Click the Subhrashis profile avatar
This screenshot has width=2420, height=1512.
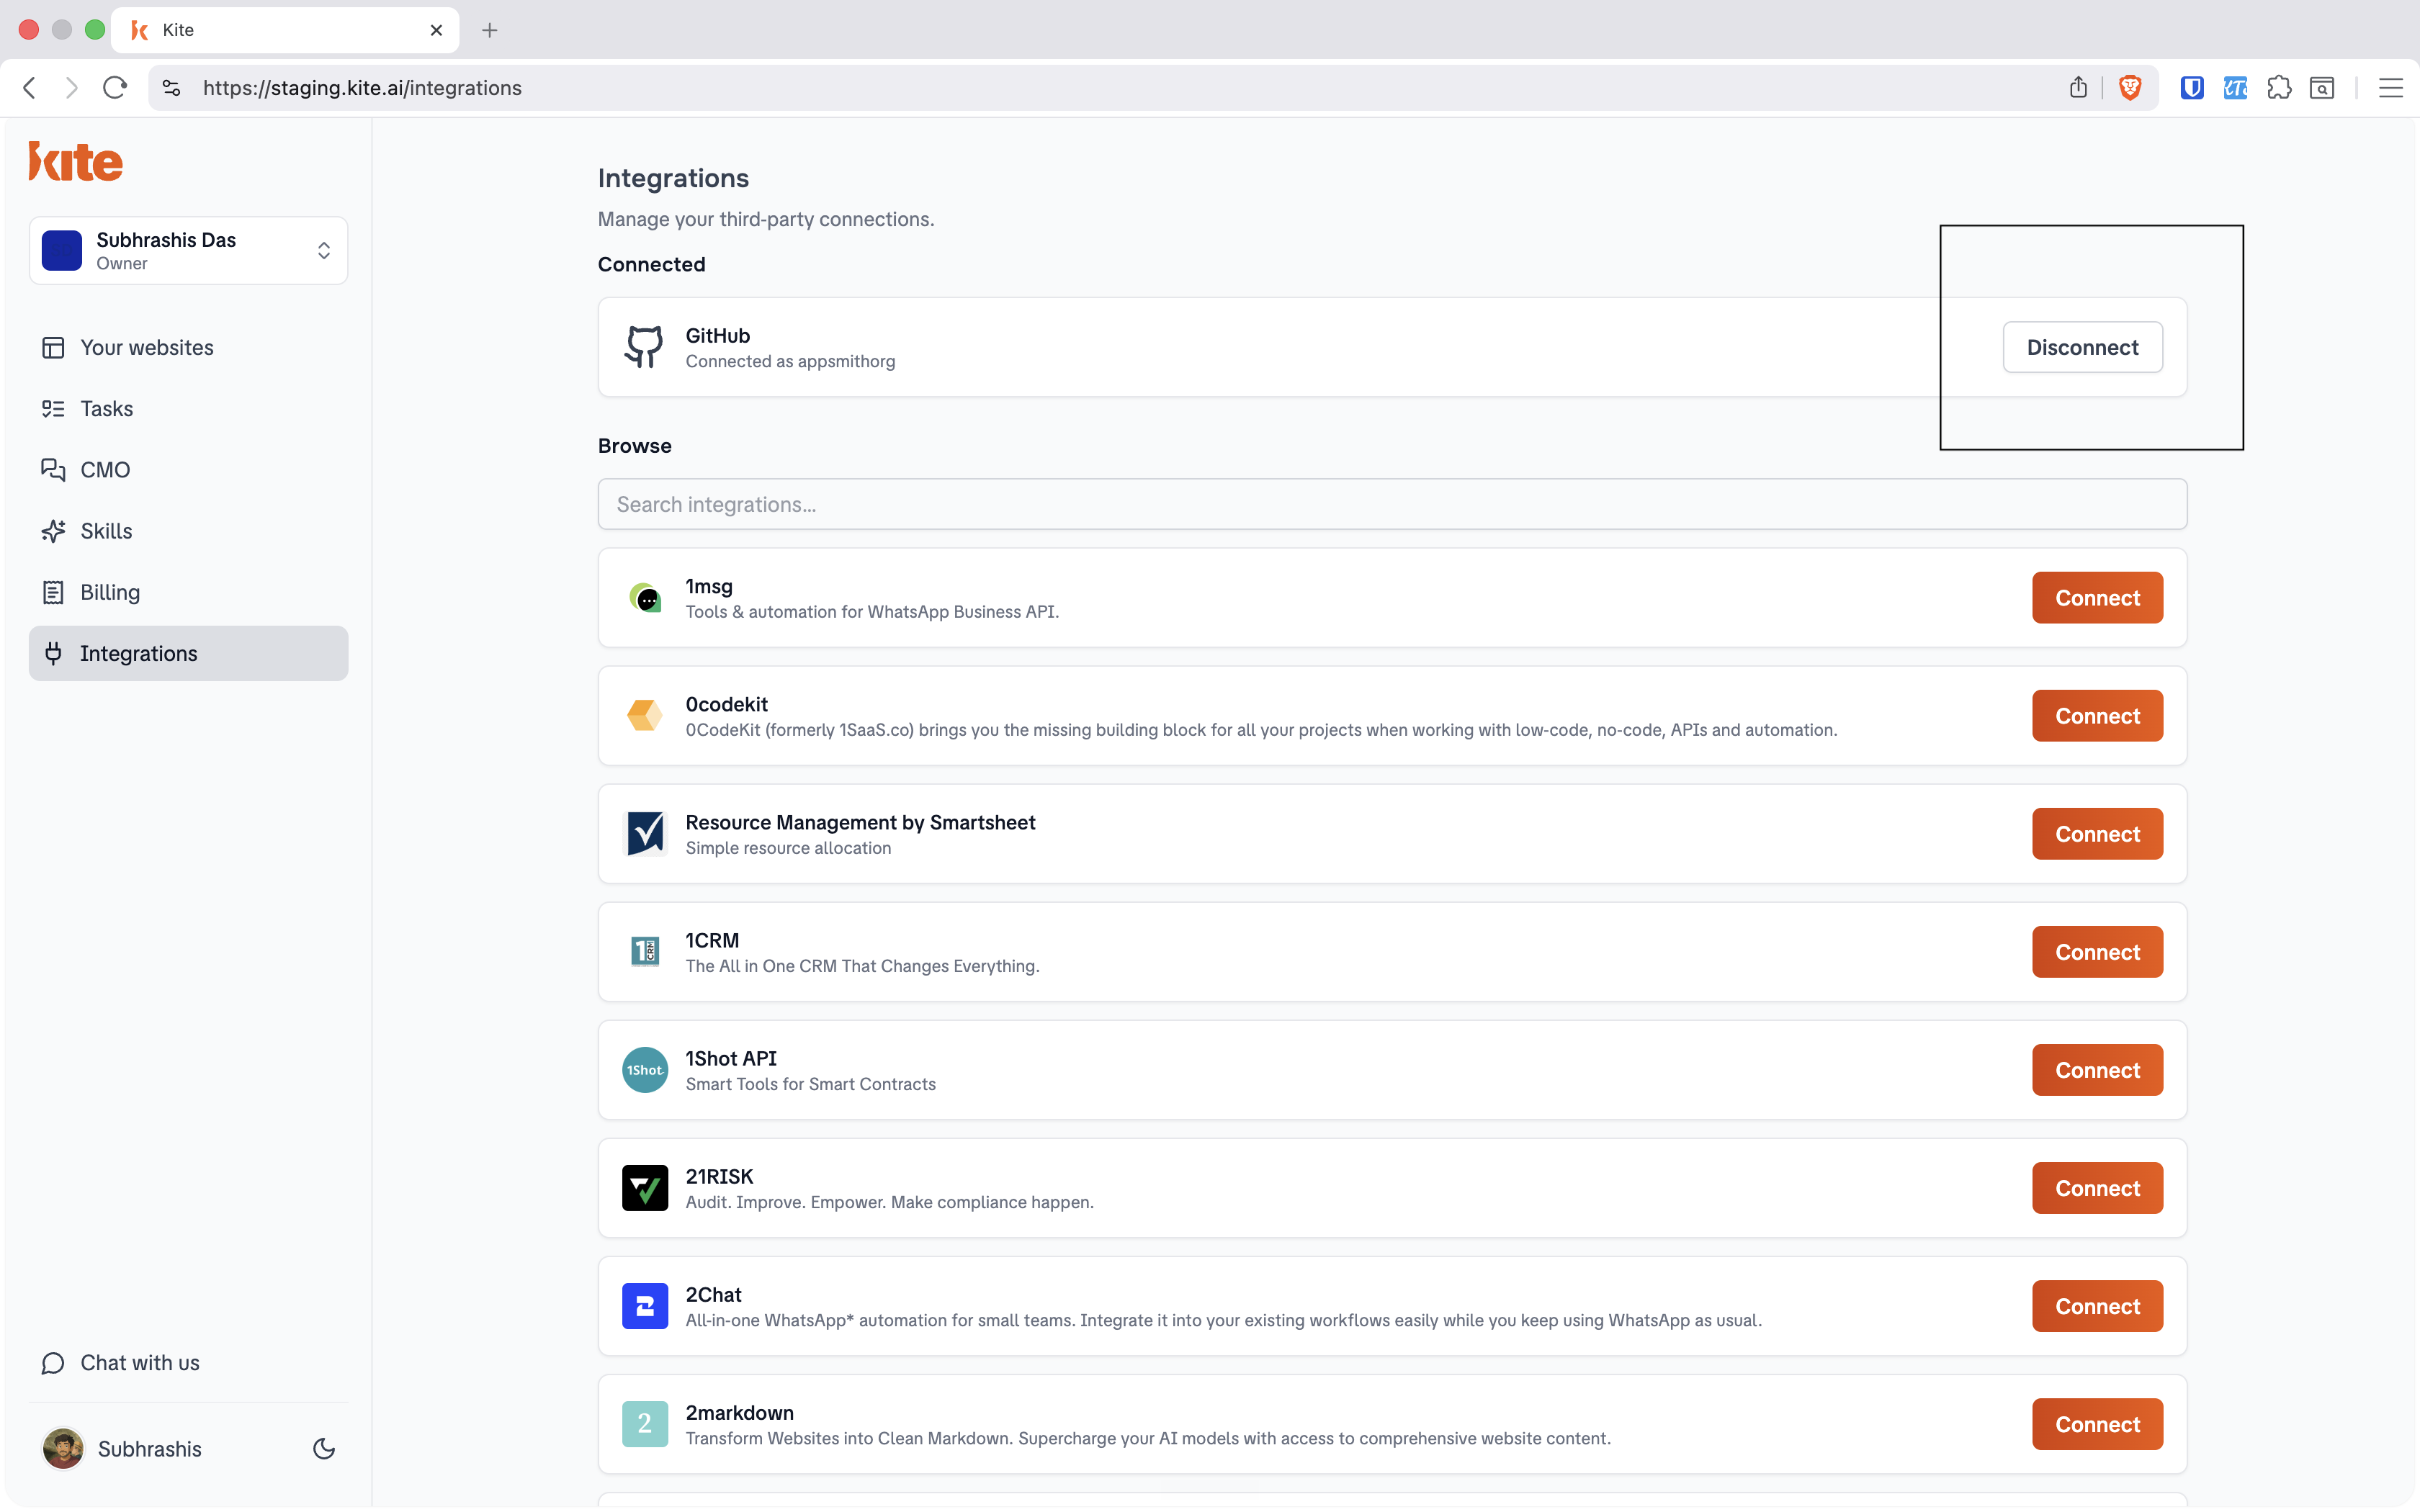[x=63, y=1449]
